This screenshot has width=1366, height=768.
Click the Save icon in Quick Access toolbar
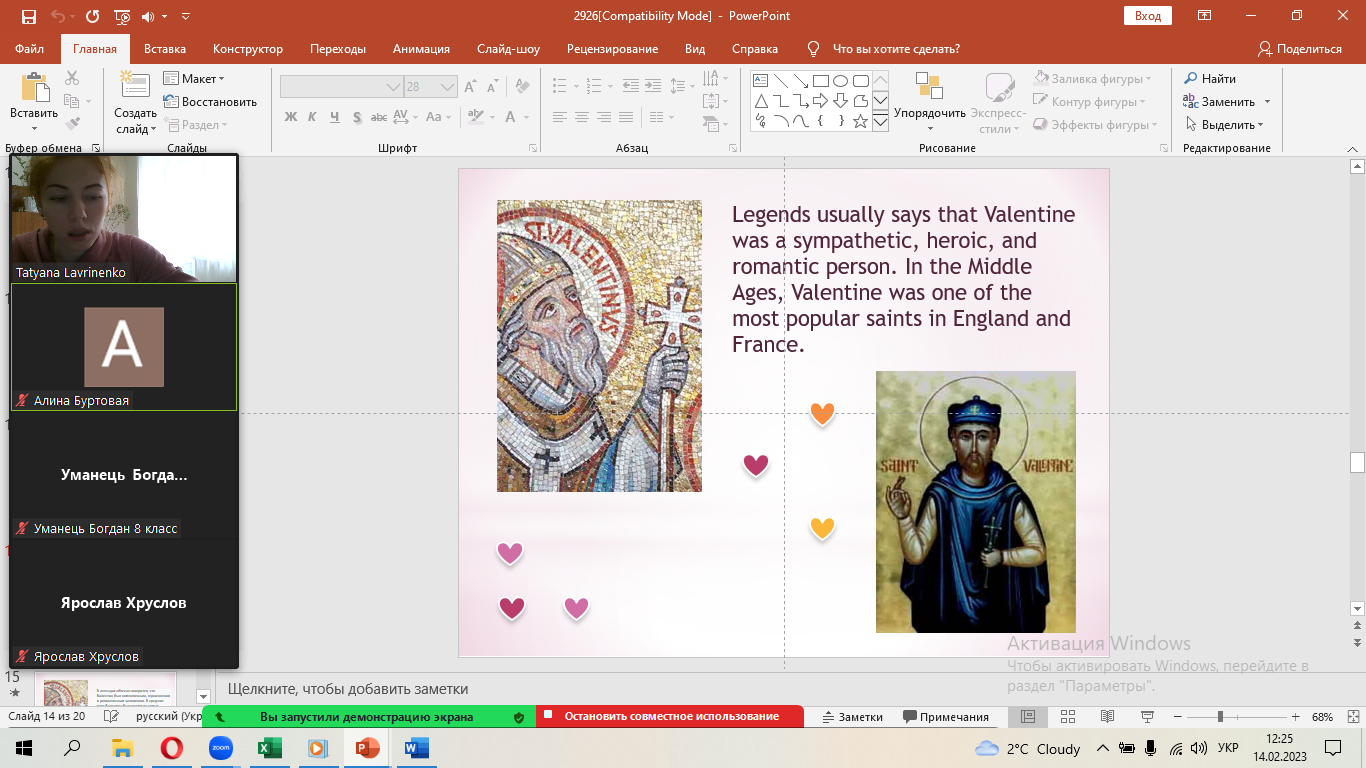click(28, 16)
